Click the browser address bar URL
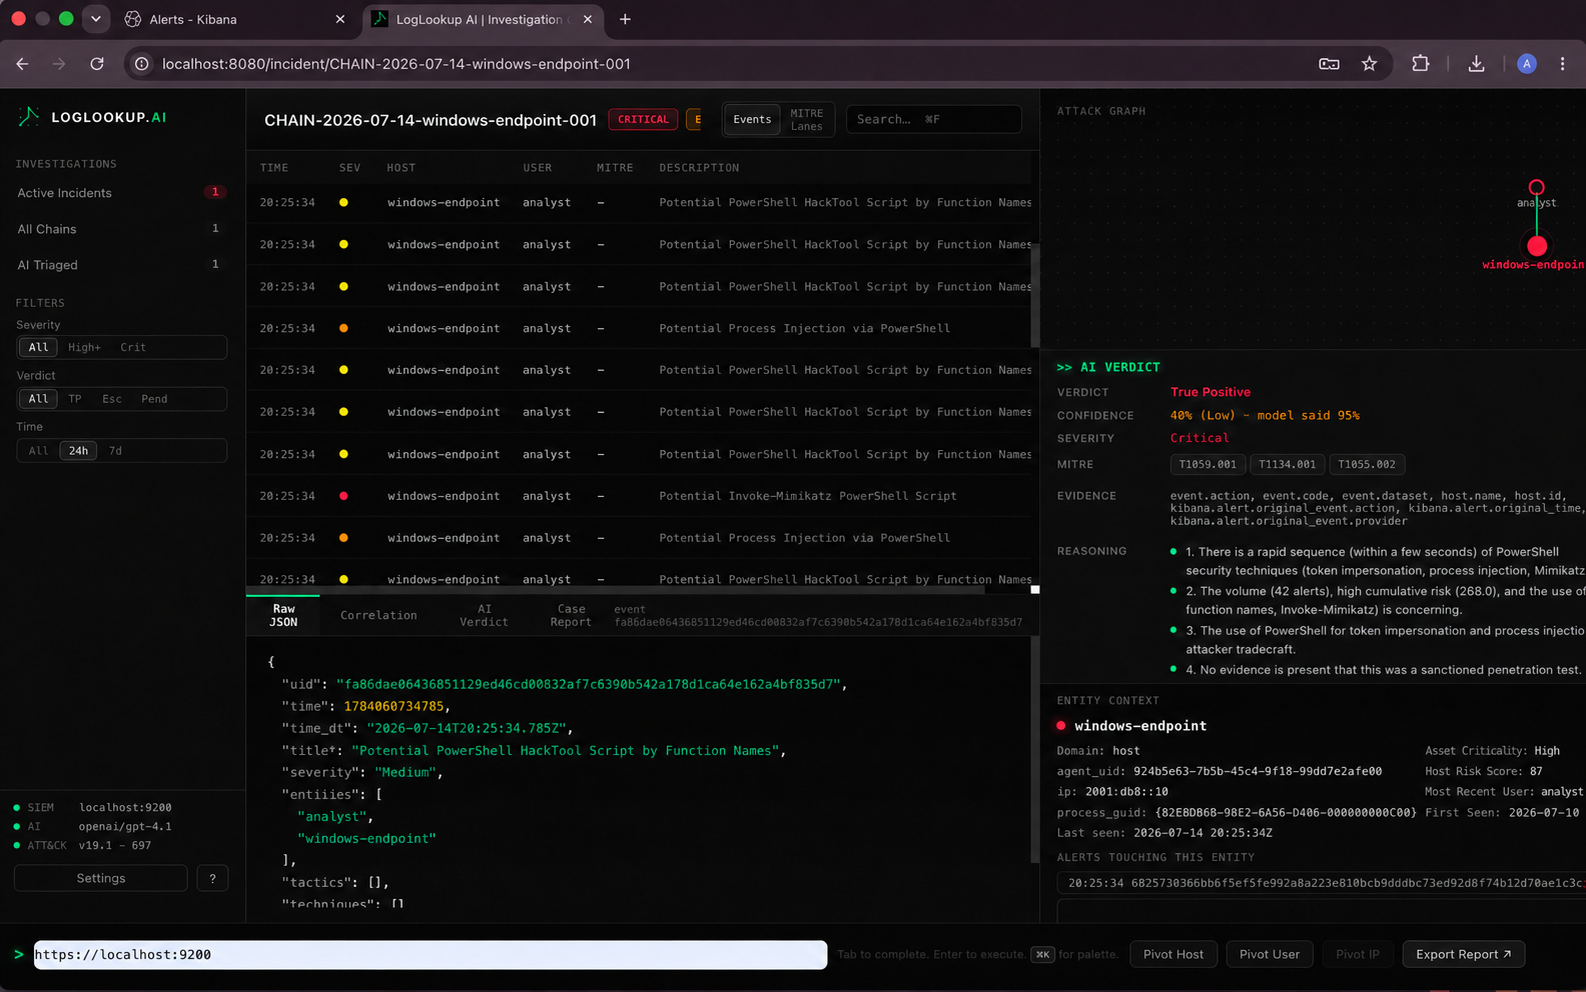 pos(396,64)
